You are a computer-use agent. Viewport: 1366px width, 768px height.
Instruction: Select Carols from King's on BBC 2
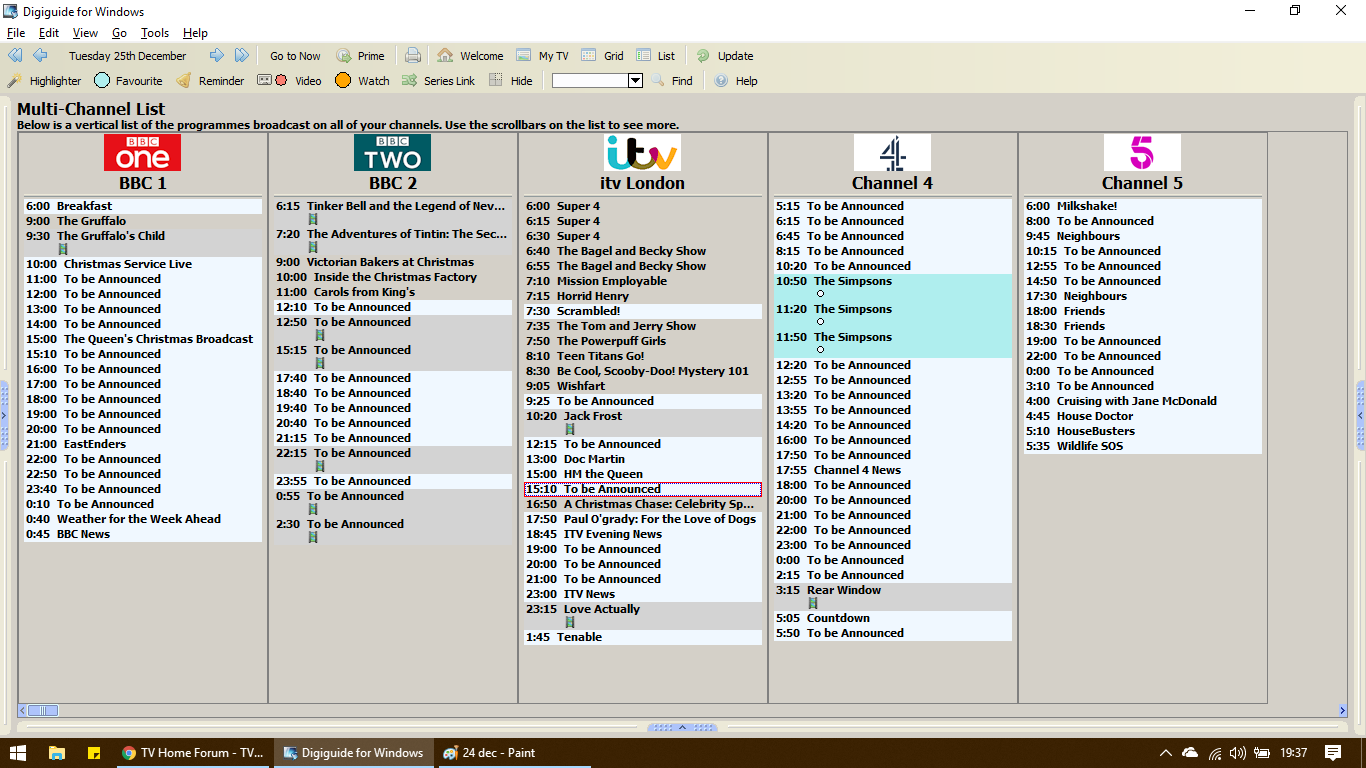393,292
